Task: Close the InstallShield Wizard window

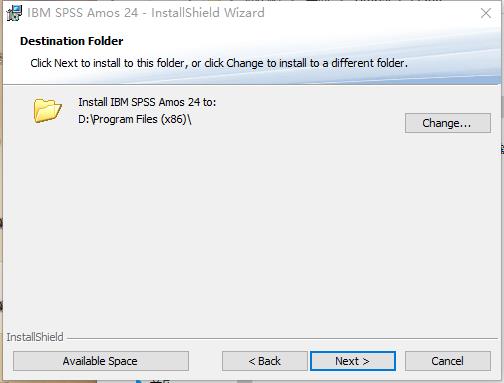Action: pyautogui.click(x=486, y=13)
